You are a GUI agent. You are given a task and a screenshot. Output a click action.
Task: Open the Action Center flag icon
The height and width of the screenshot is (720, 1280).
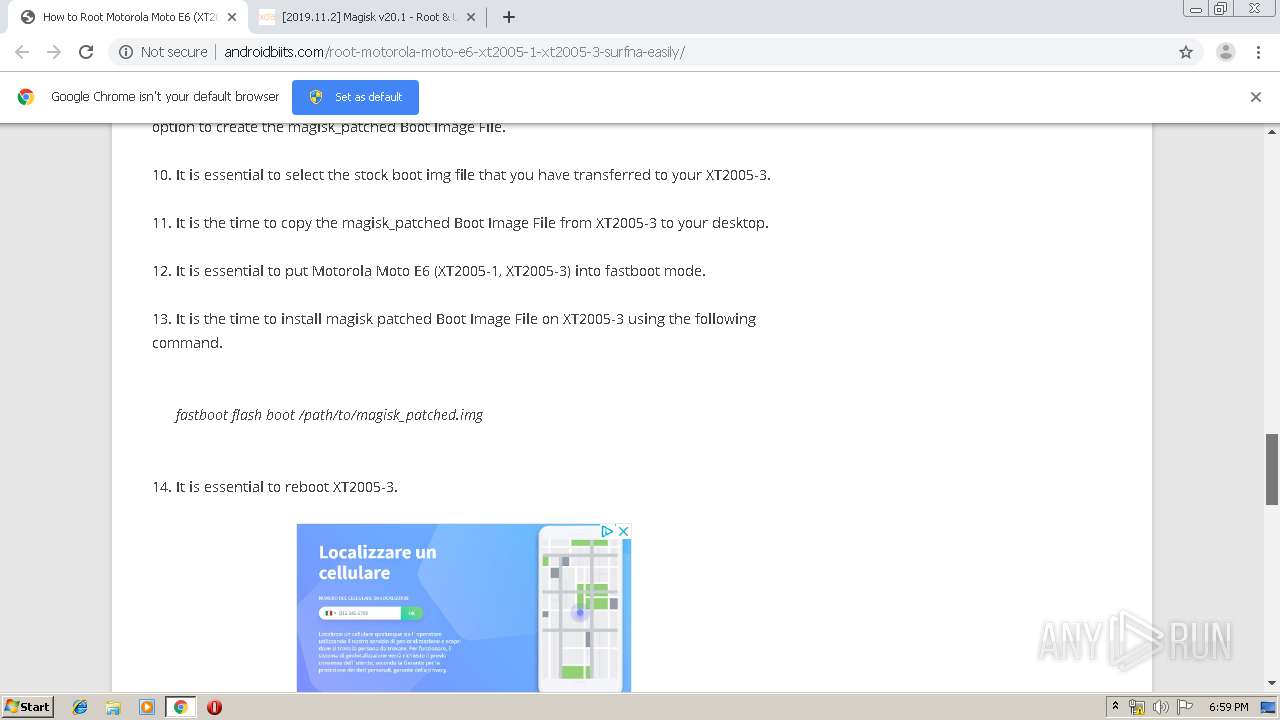point(1183,707)
